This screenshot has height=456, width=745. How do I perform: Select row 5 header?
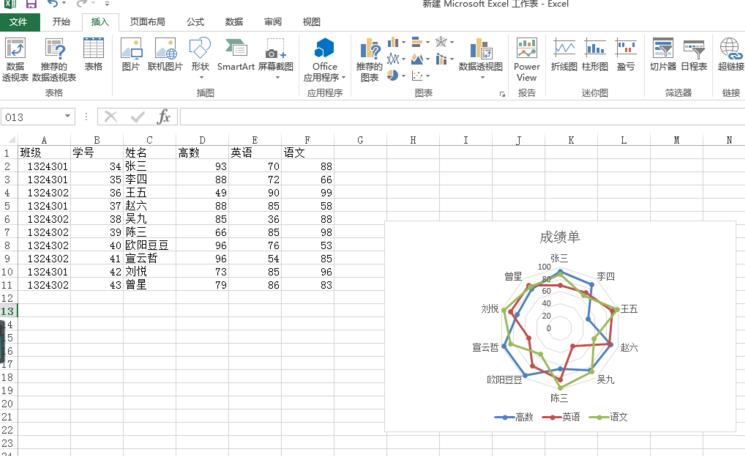7,206
